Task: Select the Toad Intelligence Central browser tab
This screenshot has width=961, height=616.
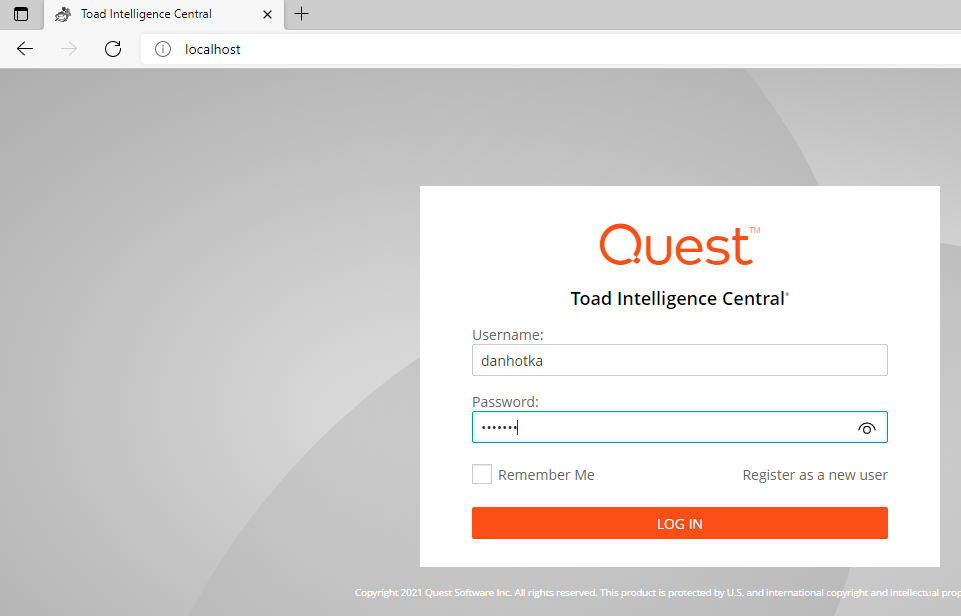Action: pyautogui.click(x=164, y=15)
